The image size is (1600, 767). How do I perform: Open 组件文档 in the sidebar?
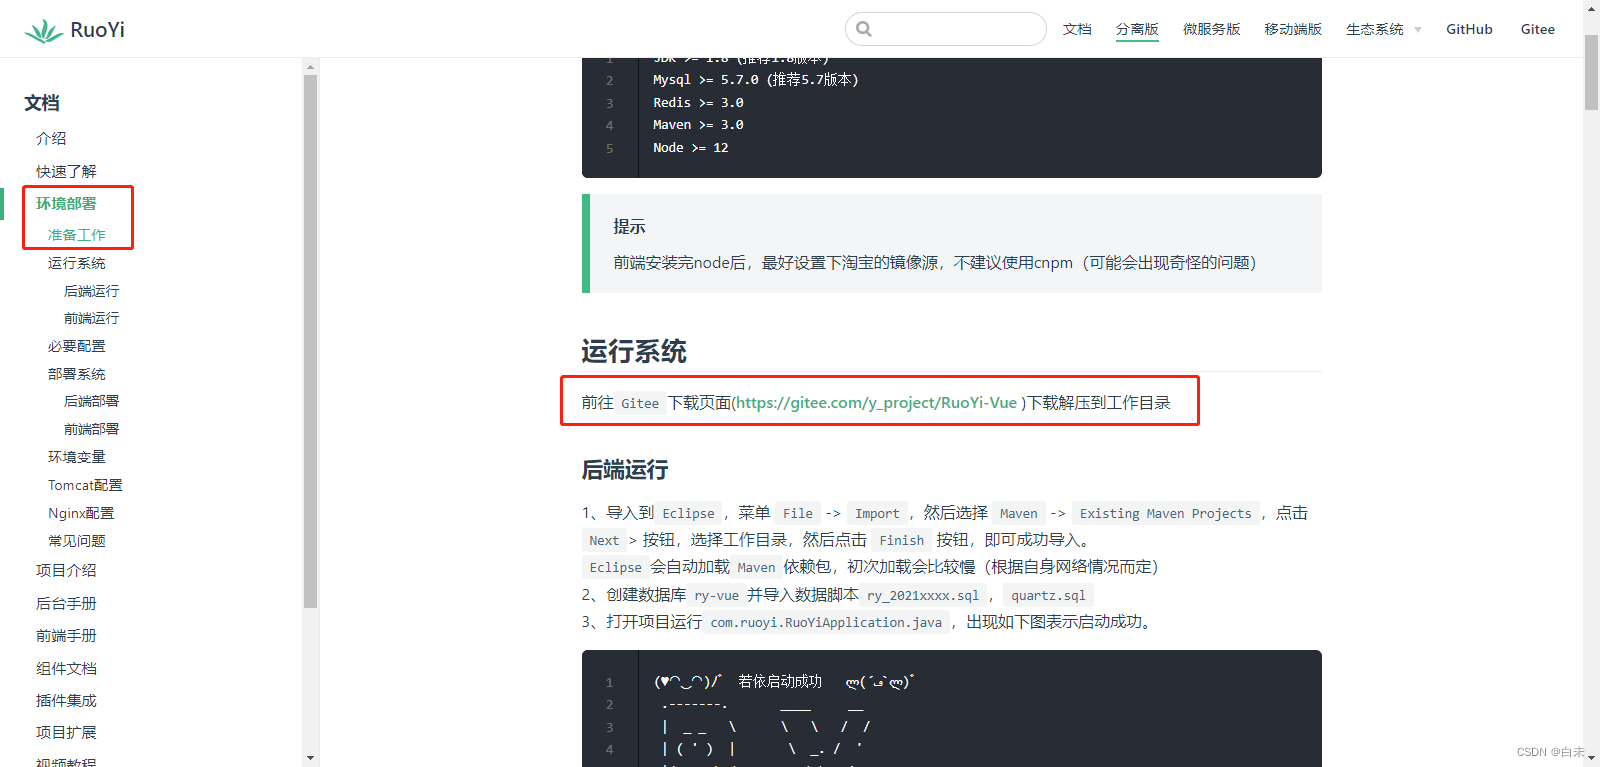tap(66, 668)
